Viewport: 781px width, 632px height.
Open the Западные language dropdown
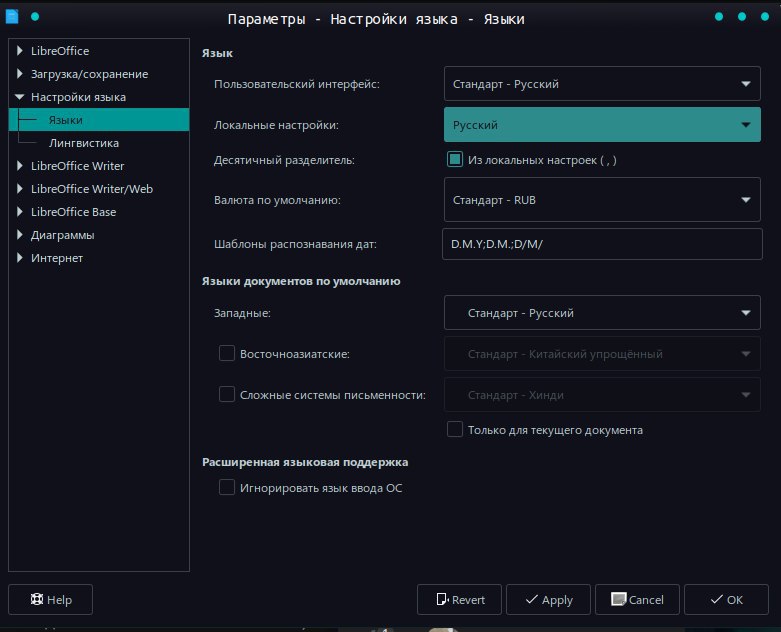click(x=602, y=313)
